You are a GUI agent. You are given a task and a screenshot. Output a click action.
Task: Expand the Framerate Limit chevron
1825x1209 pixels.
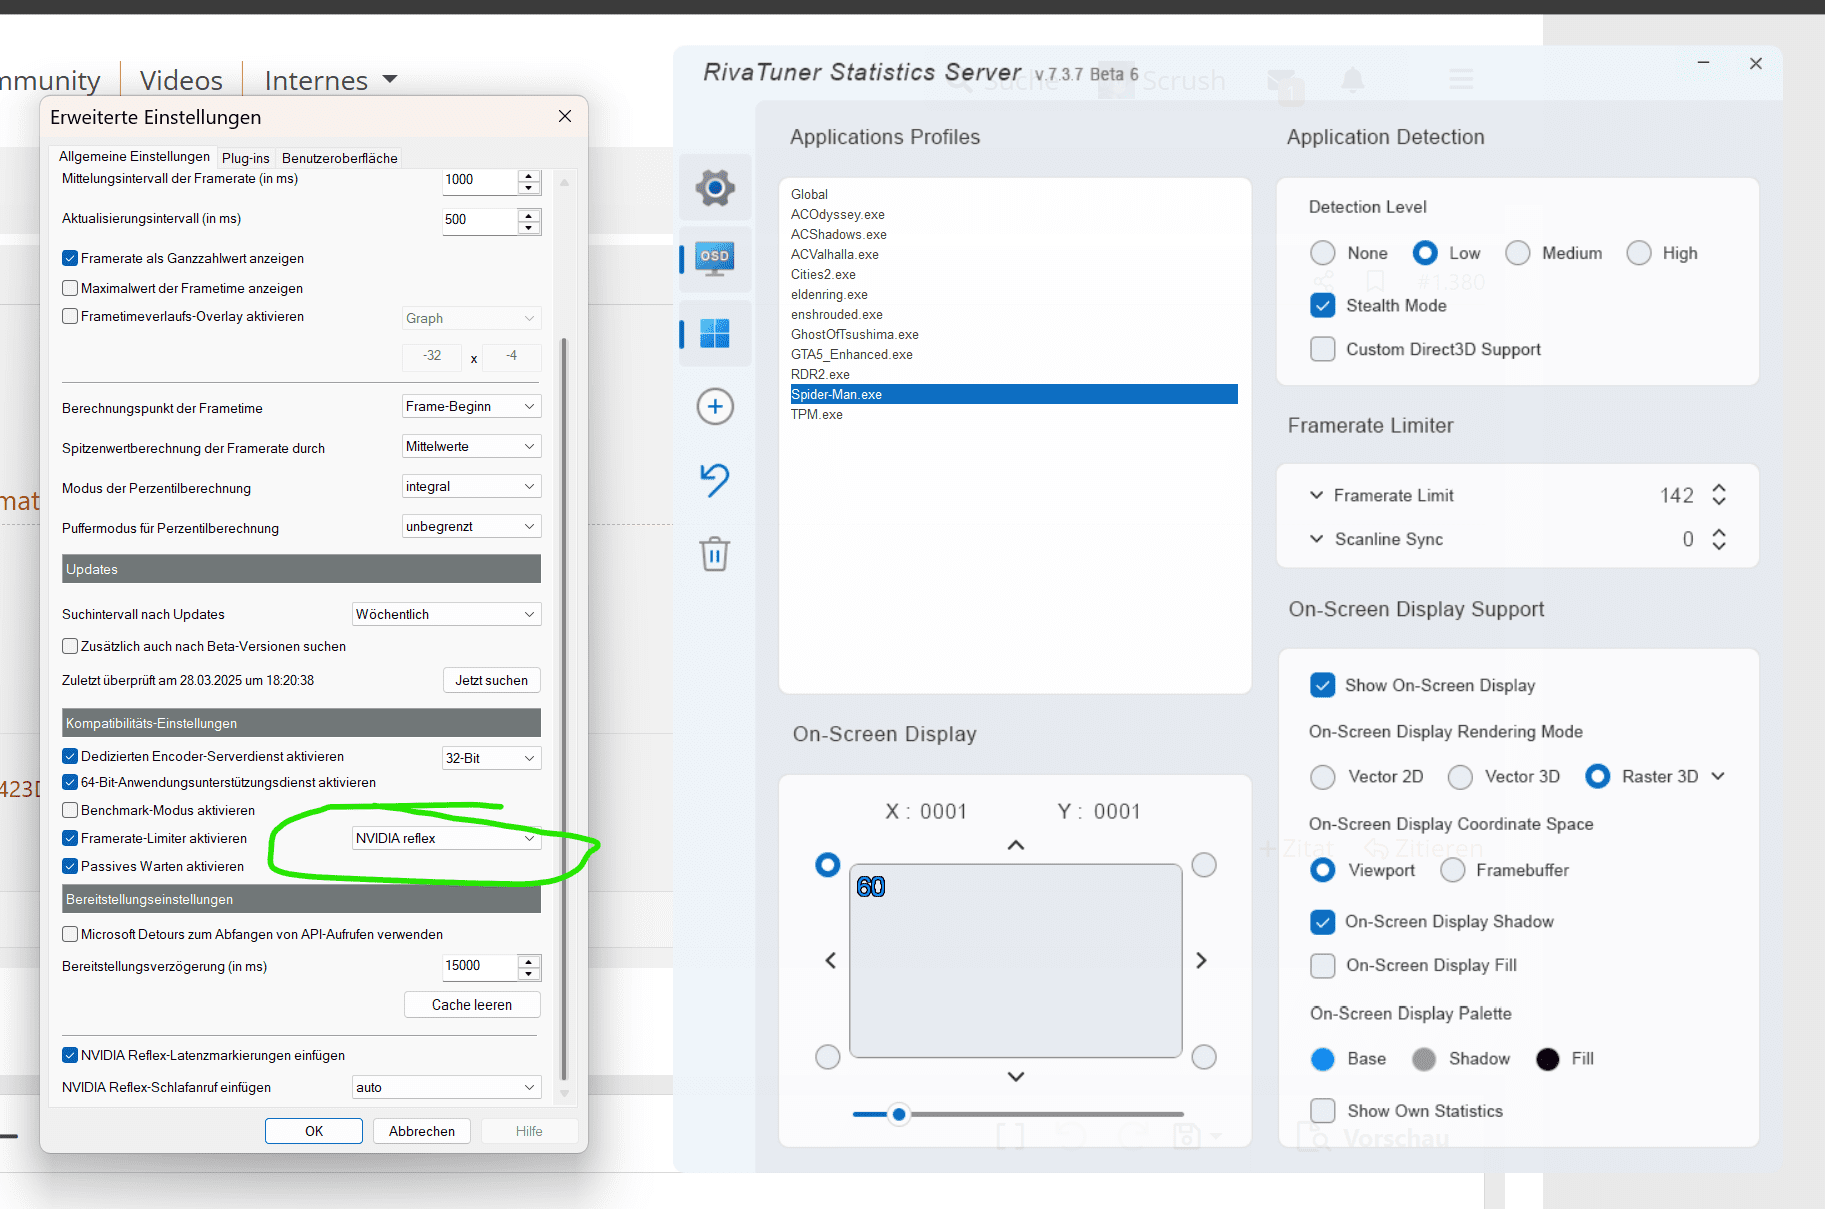tap(1316, 495)
